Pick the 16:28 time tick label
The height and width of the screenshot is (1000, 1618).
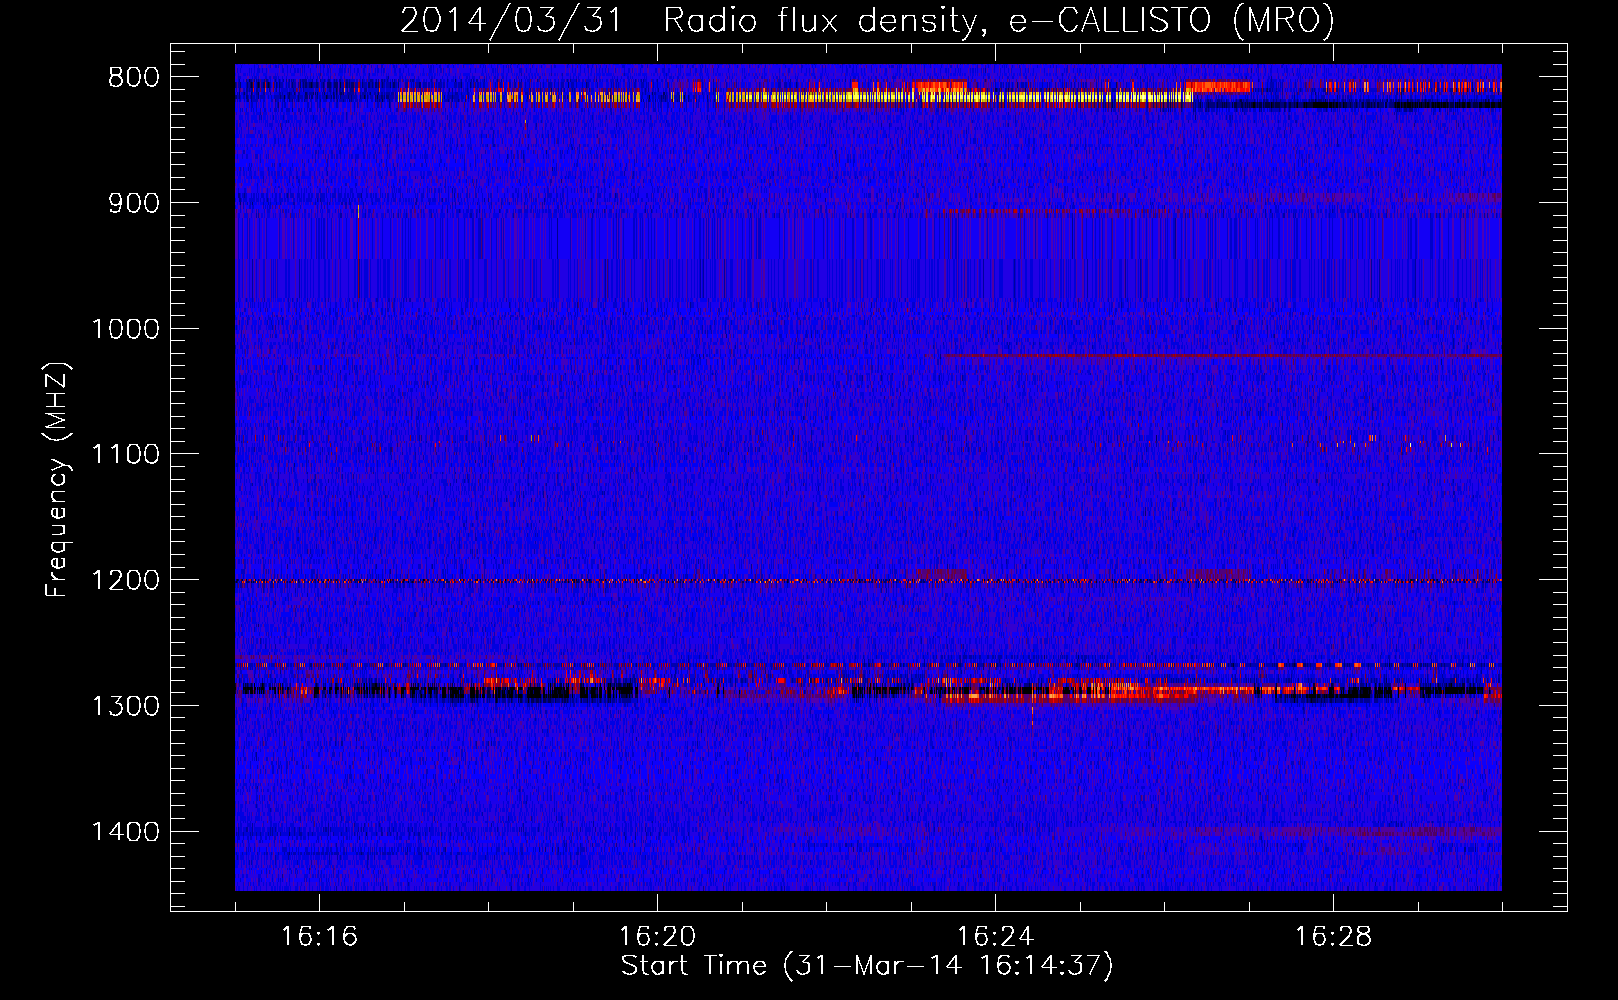(x=1333, y=937)
